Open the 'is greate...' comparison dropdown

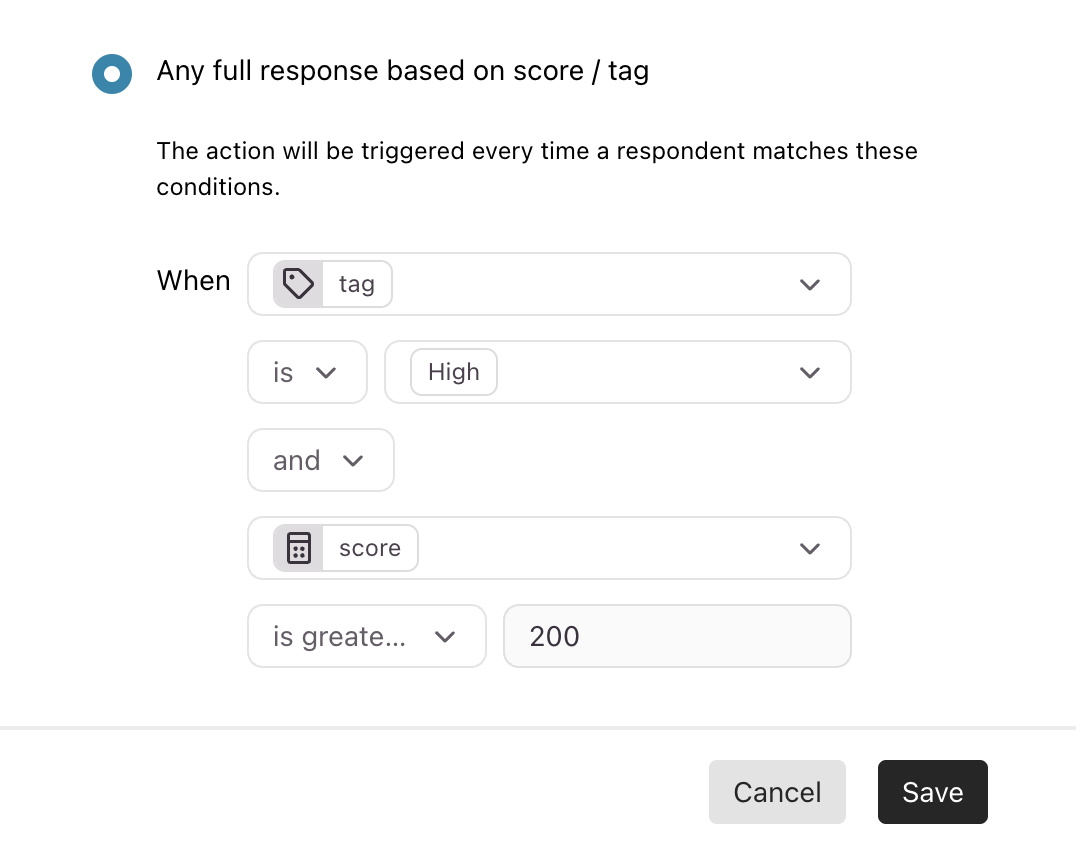(366, 636)
